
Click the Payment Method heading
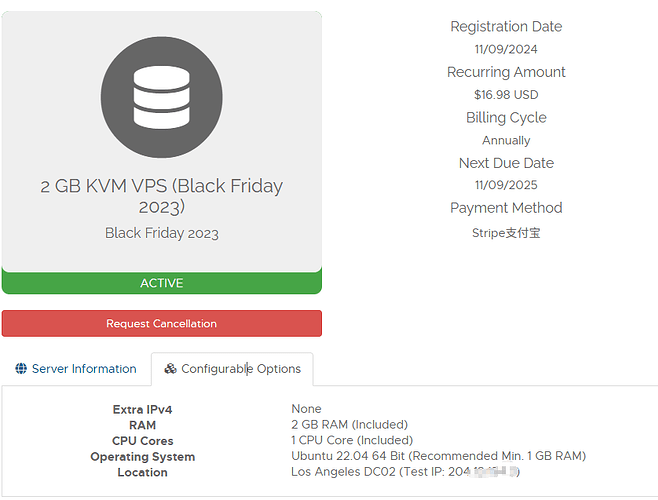click(x=506, y=208)
